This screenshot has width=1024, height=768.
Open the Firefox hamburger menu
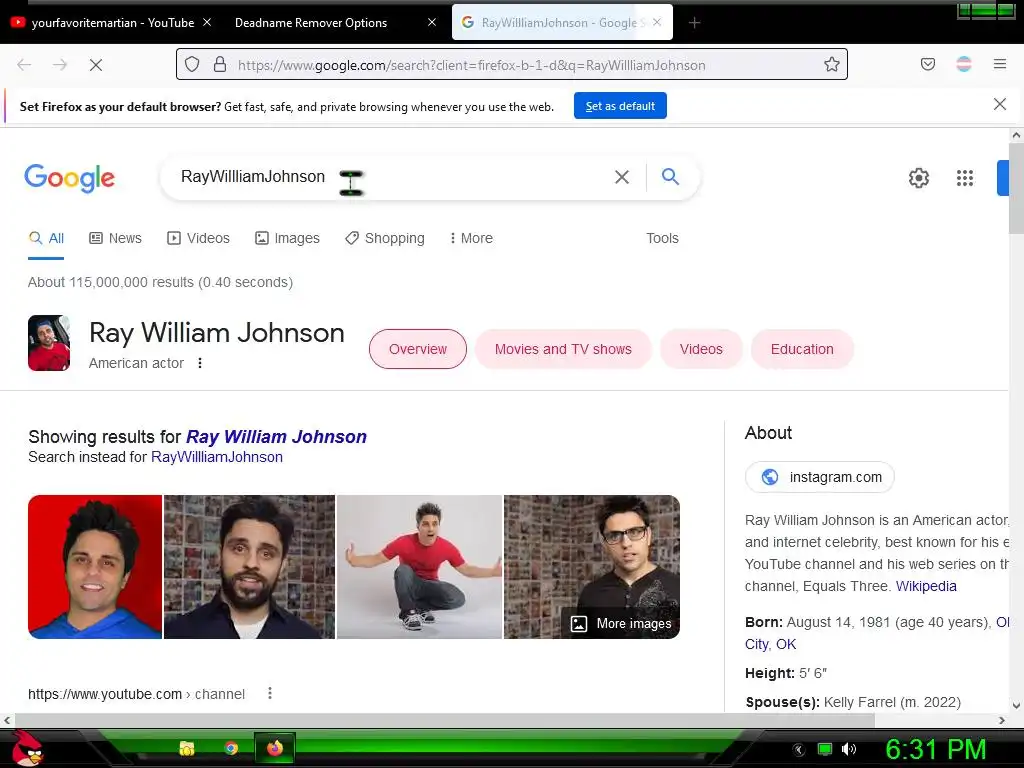1000,64
